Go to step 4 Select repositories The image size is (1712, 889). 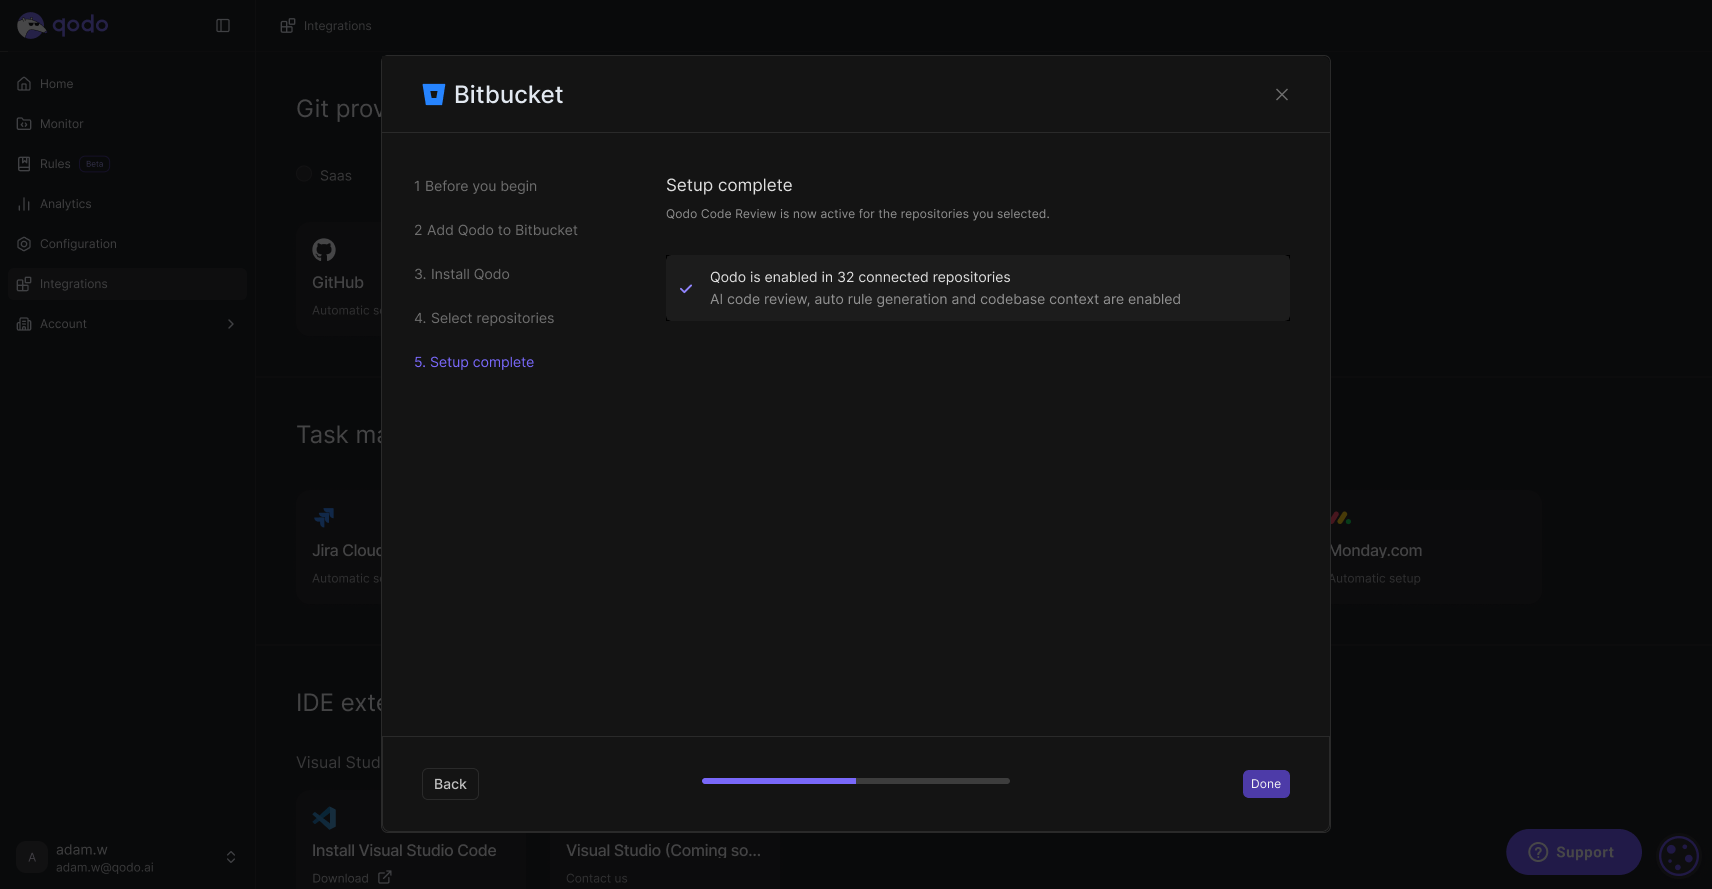(484, 318)
